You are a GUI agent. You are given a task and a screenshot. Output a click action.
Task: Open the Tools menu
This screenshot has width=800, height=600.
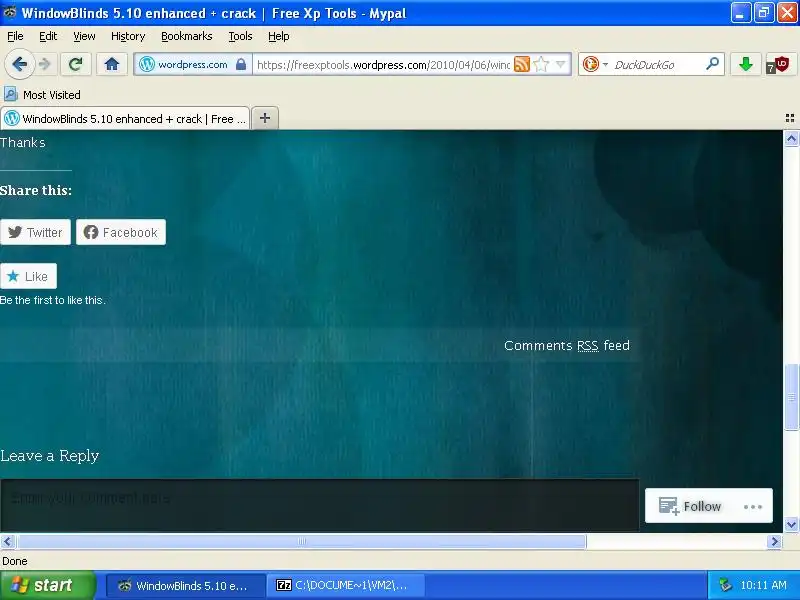(x=240, y=36)
